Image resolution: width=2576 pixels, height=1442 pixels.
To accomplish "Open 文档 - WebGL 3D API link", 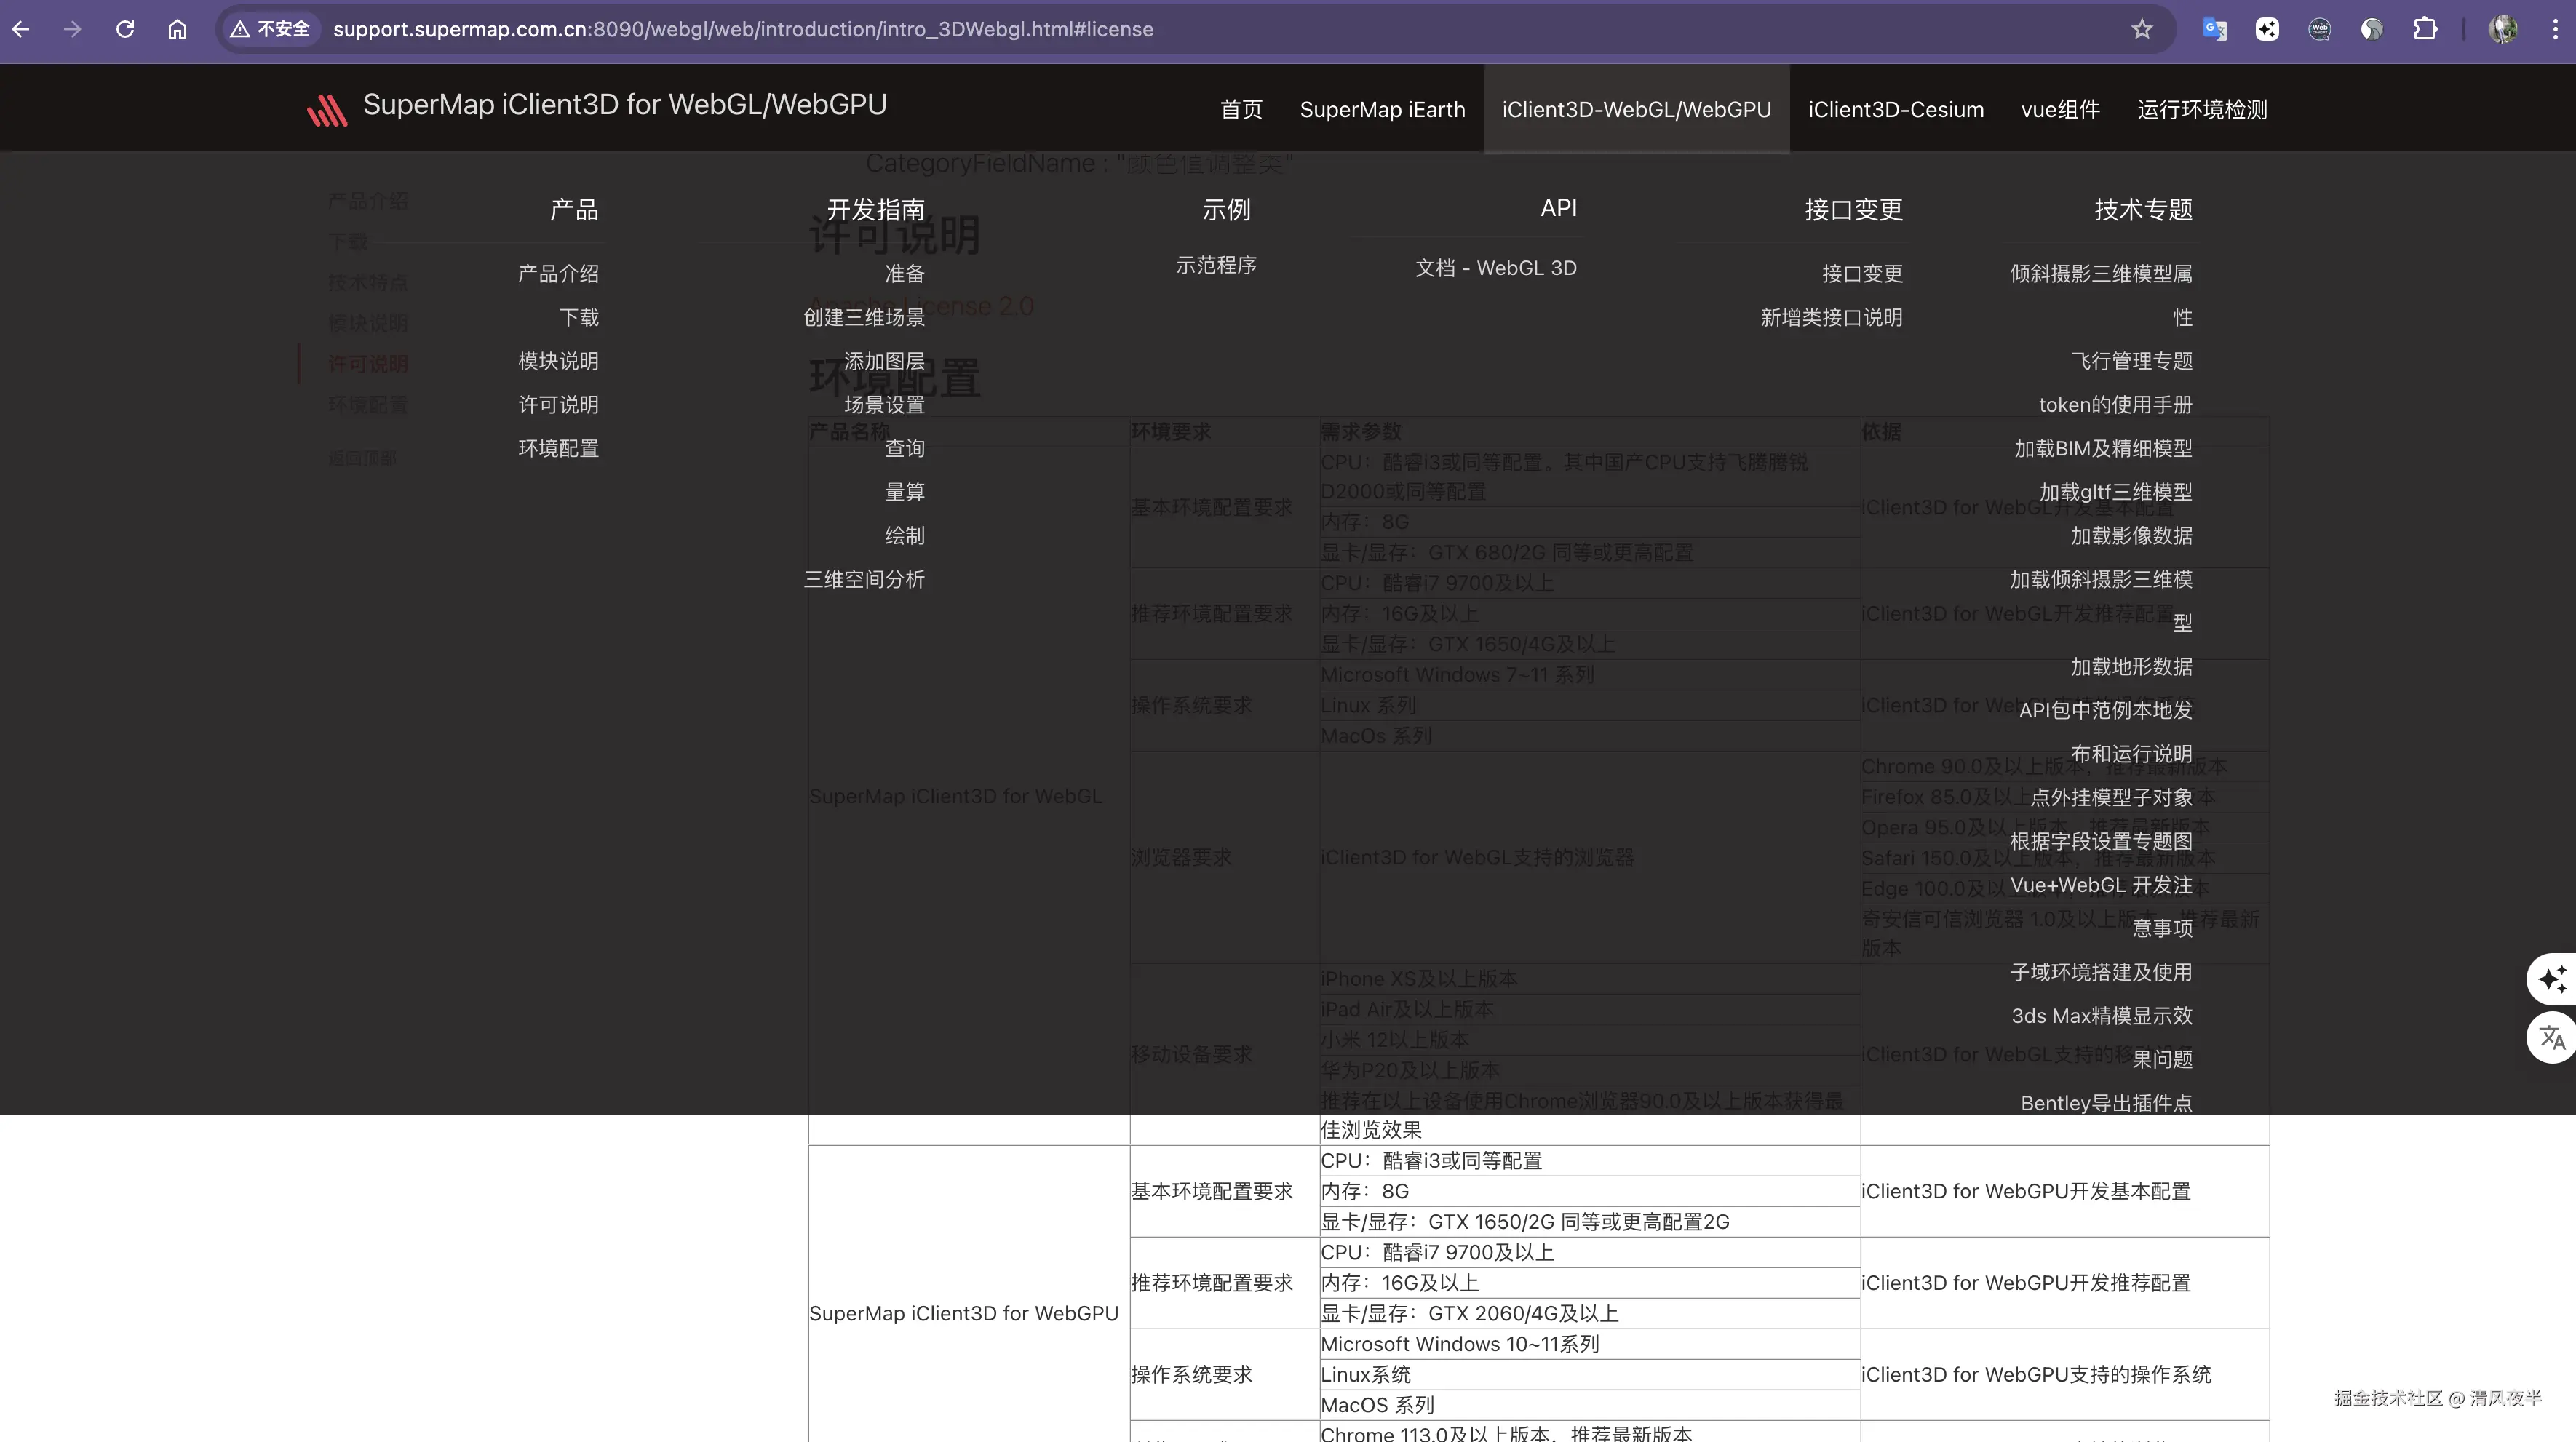I will (1495, 268).
